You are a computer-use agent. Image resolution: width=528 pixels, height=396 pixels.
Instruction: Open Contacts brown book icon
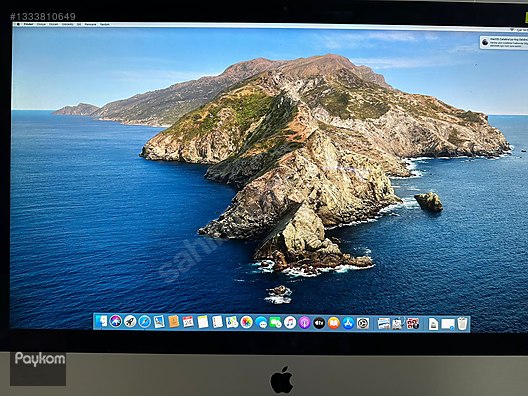click(173, 322)
